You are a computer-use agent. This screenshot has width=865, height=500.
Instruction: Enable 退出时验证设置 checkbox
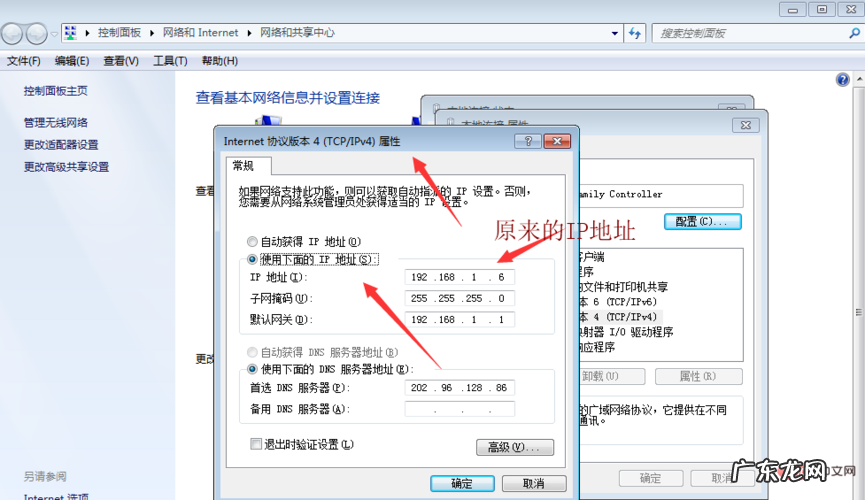pyautogui.click(x=256, y=444)
